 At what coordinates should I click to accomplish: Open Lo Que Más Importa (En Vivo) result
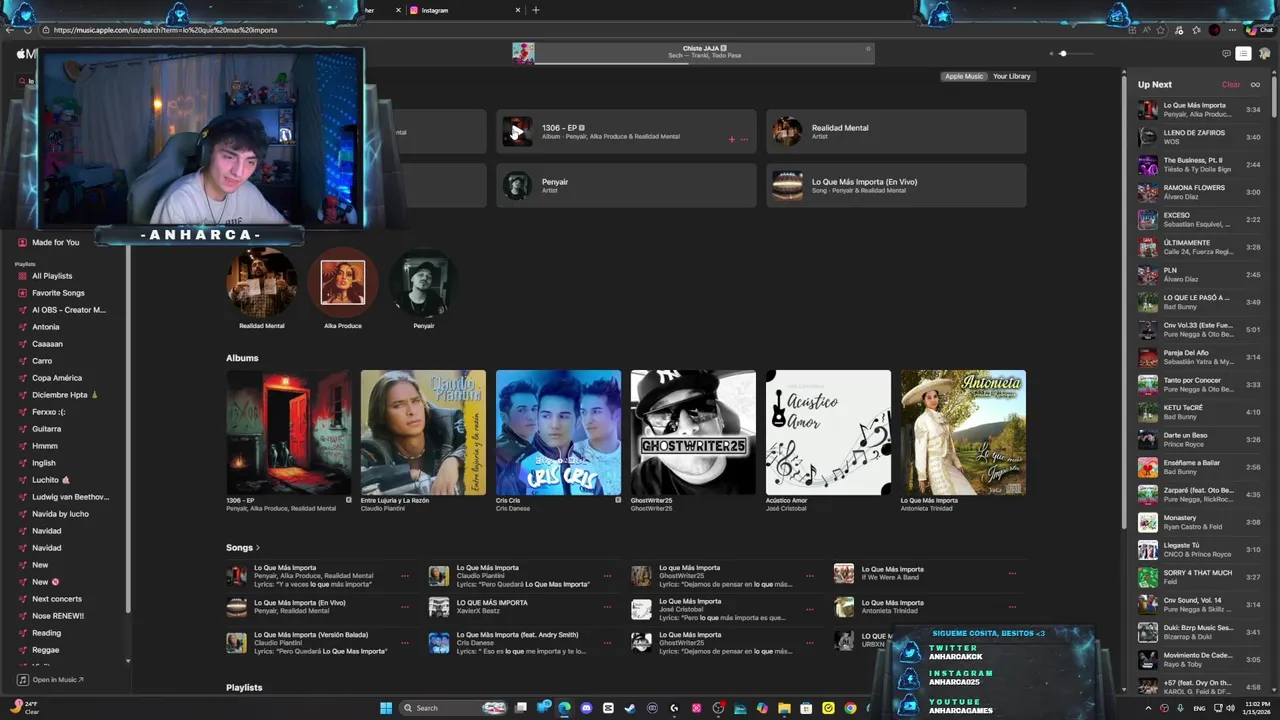(896, 186)
